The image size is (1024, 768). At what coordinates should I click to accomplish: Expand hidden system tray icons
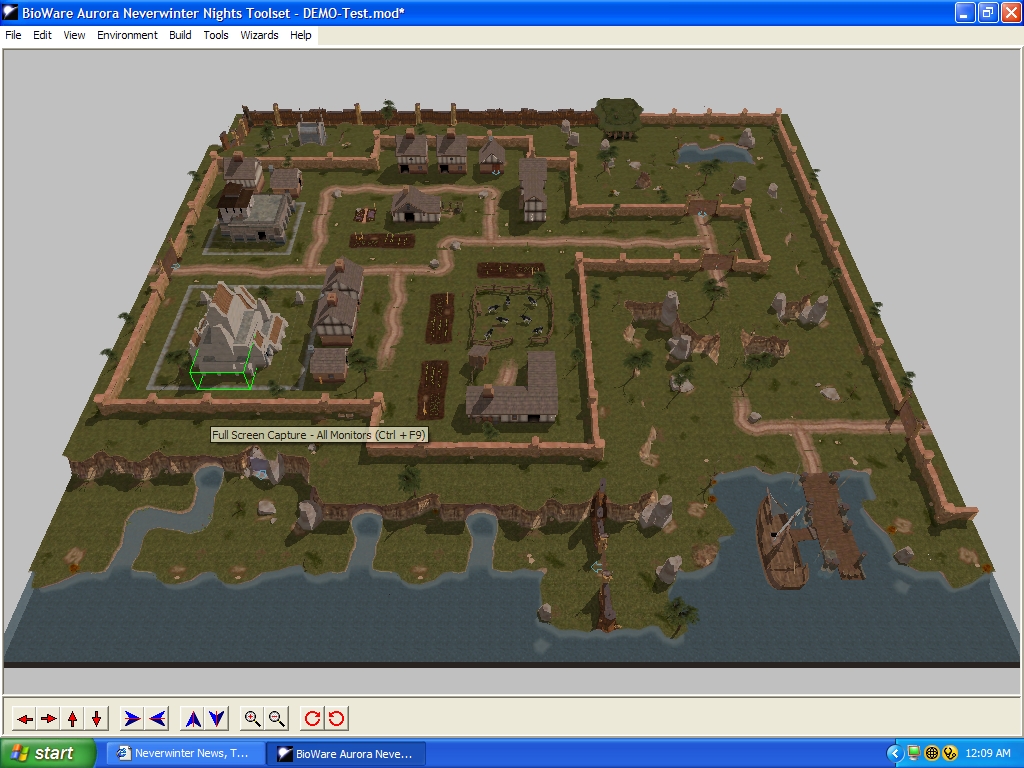(x=895, y=753)
